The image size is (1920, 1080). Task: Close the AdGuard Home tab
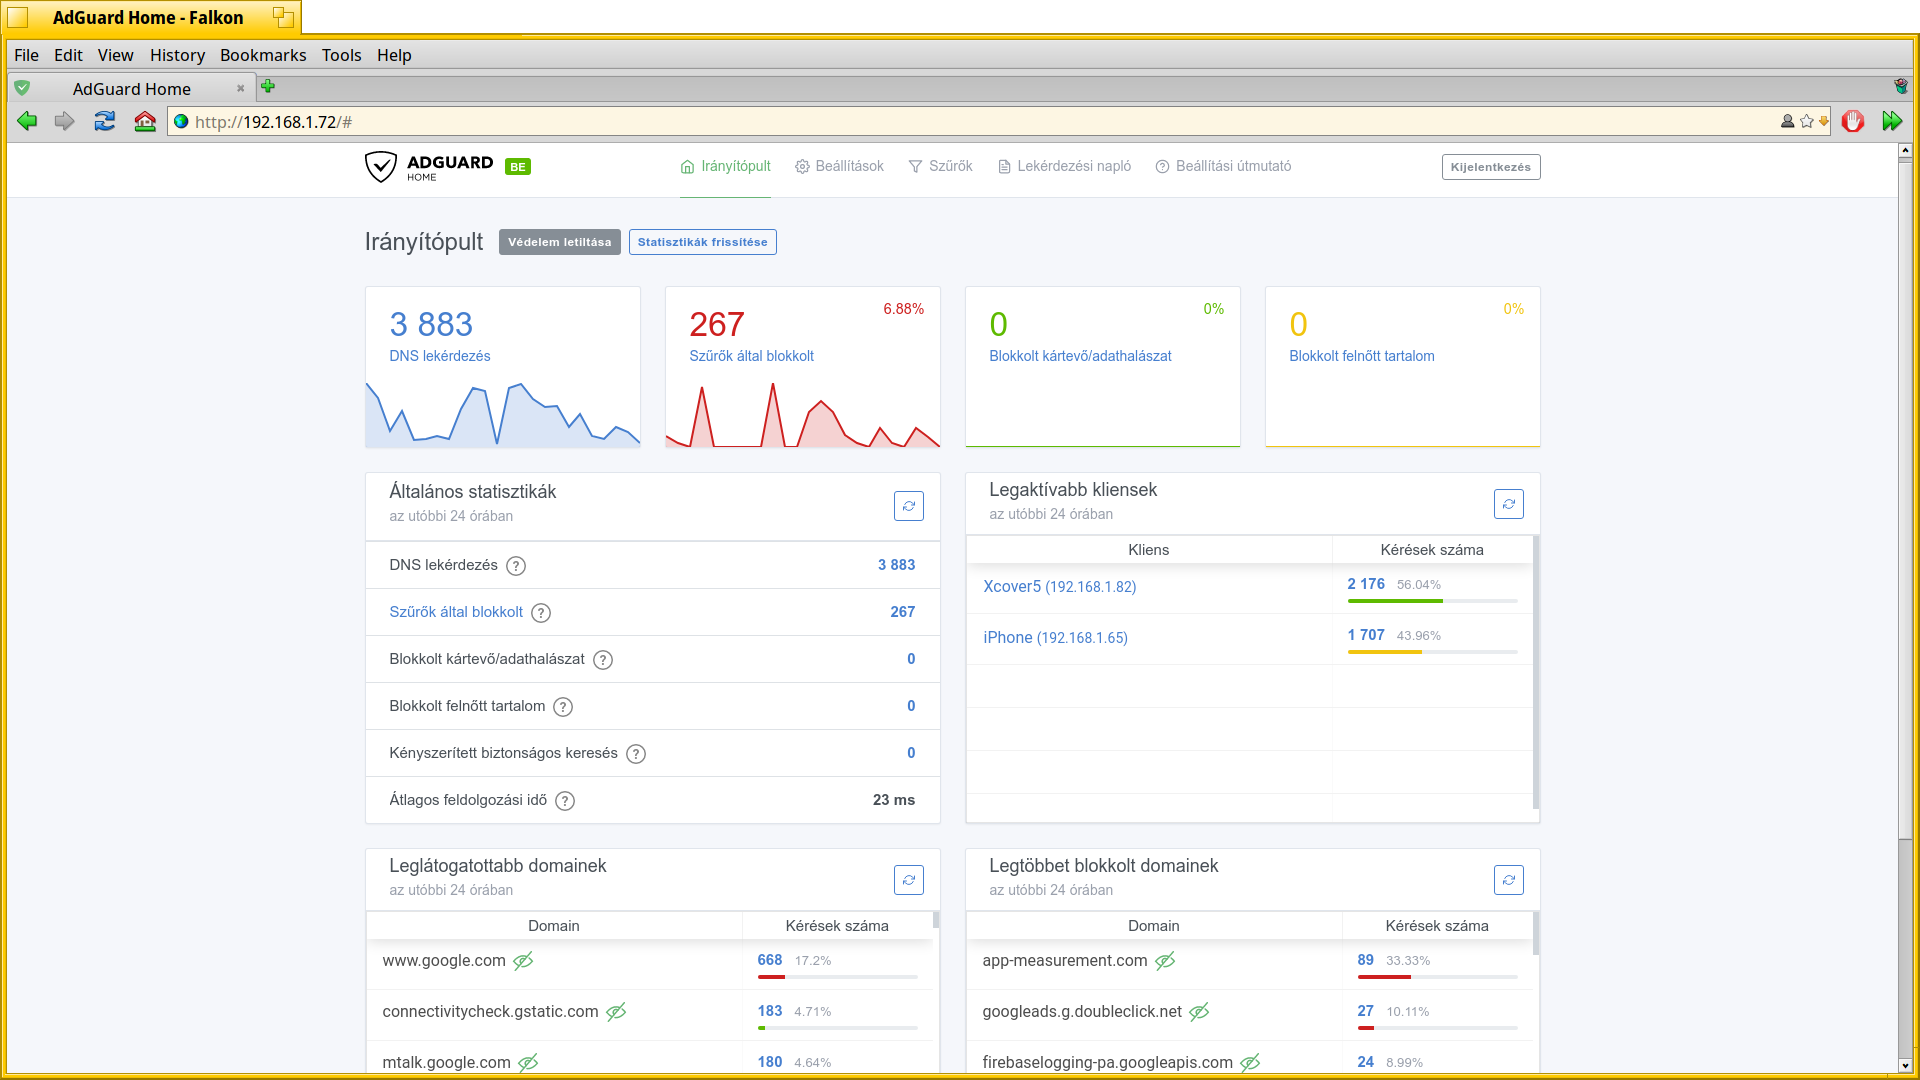tap(240, 88)
